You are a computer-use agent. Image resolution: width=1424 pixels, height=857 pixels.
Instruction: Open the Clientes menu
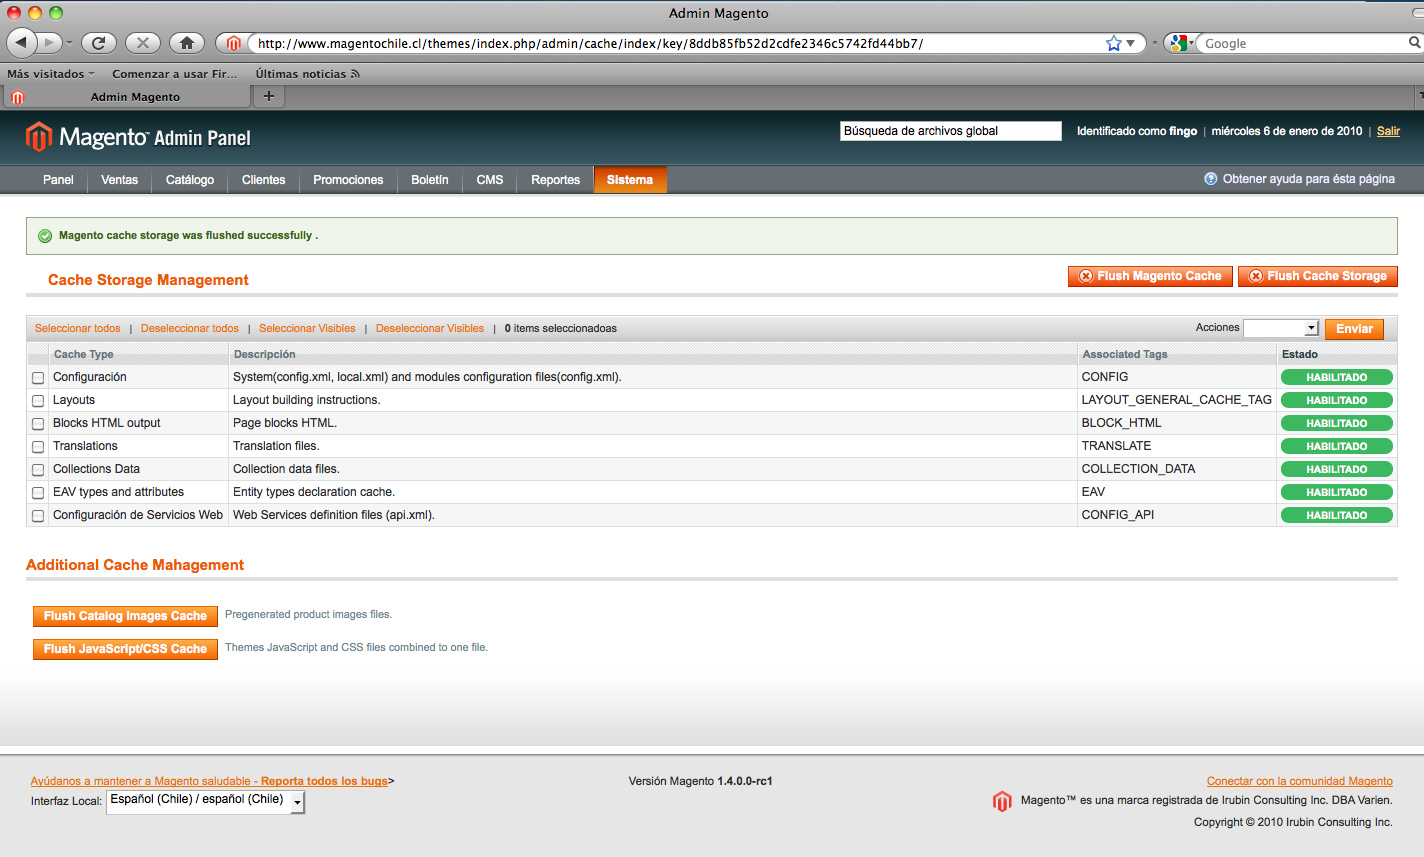pos(264,180)
